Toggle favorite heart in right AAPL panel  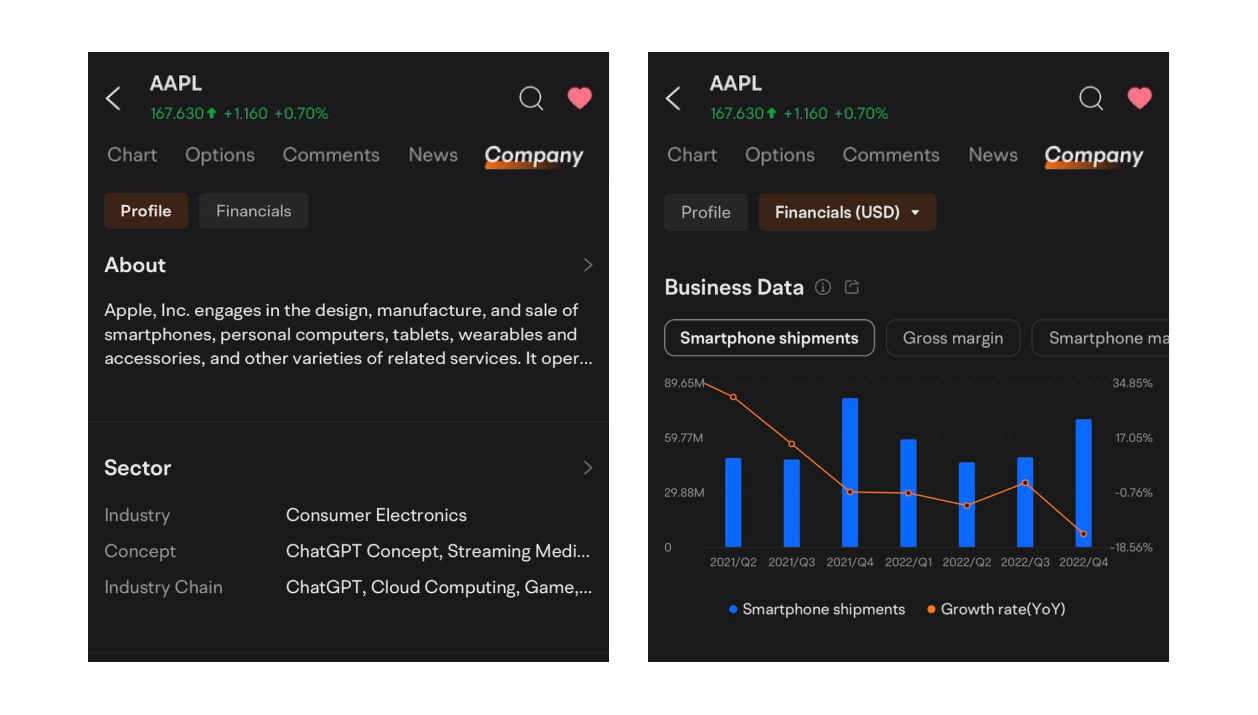1140,97
